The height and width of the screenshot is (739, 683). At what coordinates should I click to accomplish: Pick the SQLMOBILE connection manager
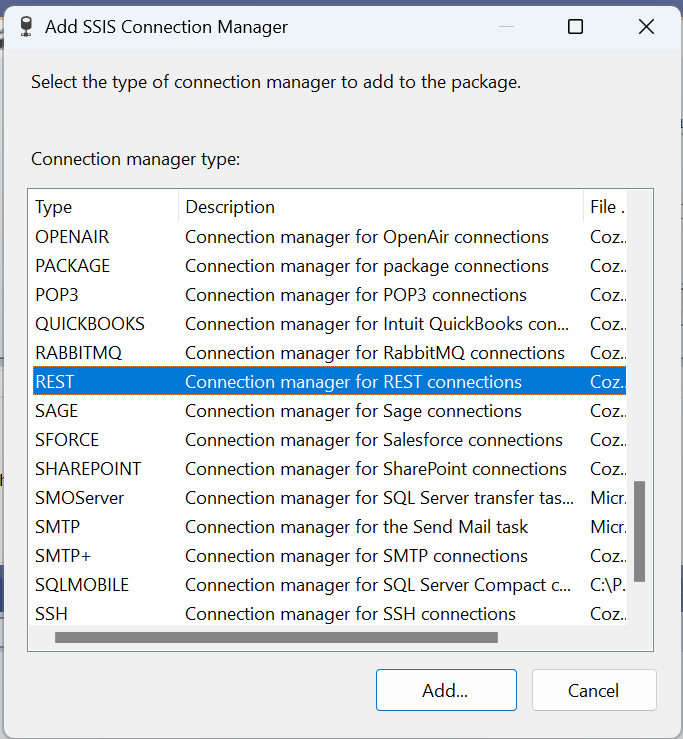pyautogui.click(x=82, y=585)
